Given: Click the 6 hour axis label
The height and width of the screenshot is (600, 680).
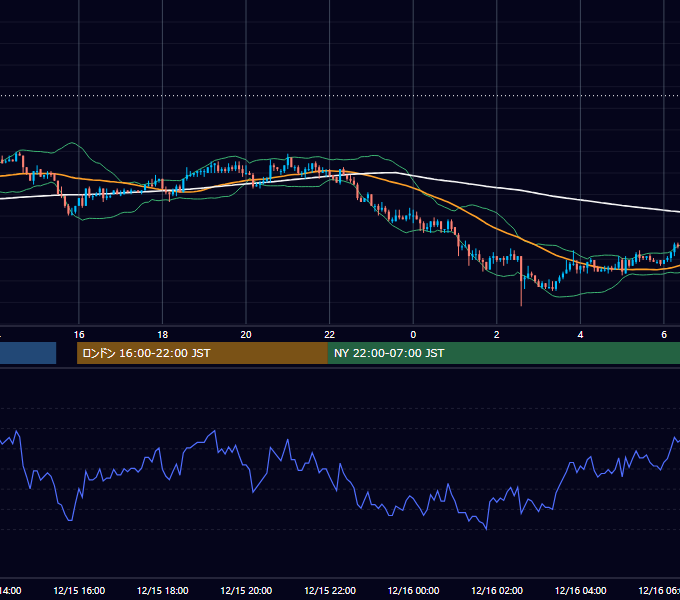Looking at the screenshot, I should click(x=664, y=335).
